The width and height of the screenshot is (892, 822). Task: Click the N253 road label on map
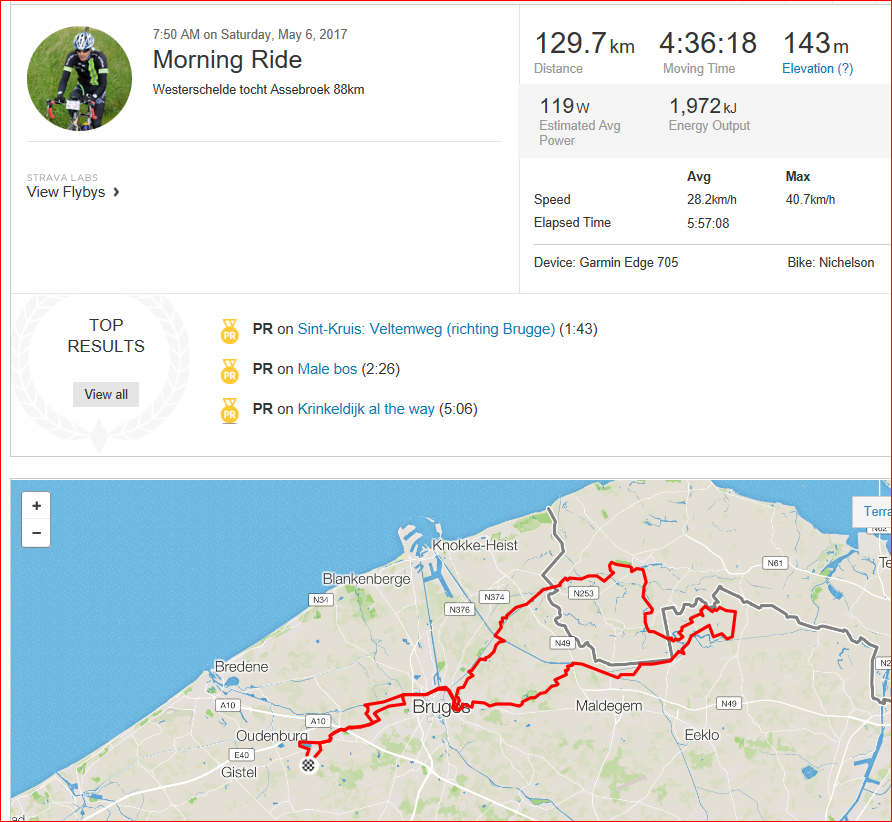[x=583, y=593]
